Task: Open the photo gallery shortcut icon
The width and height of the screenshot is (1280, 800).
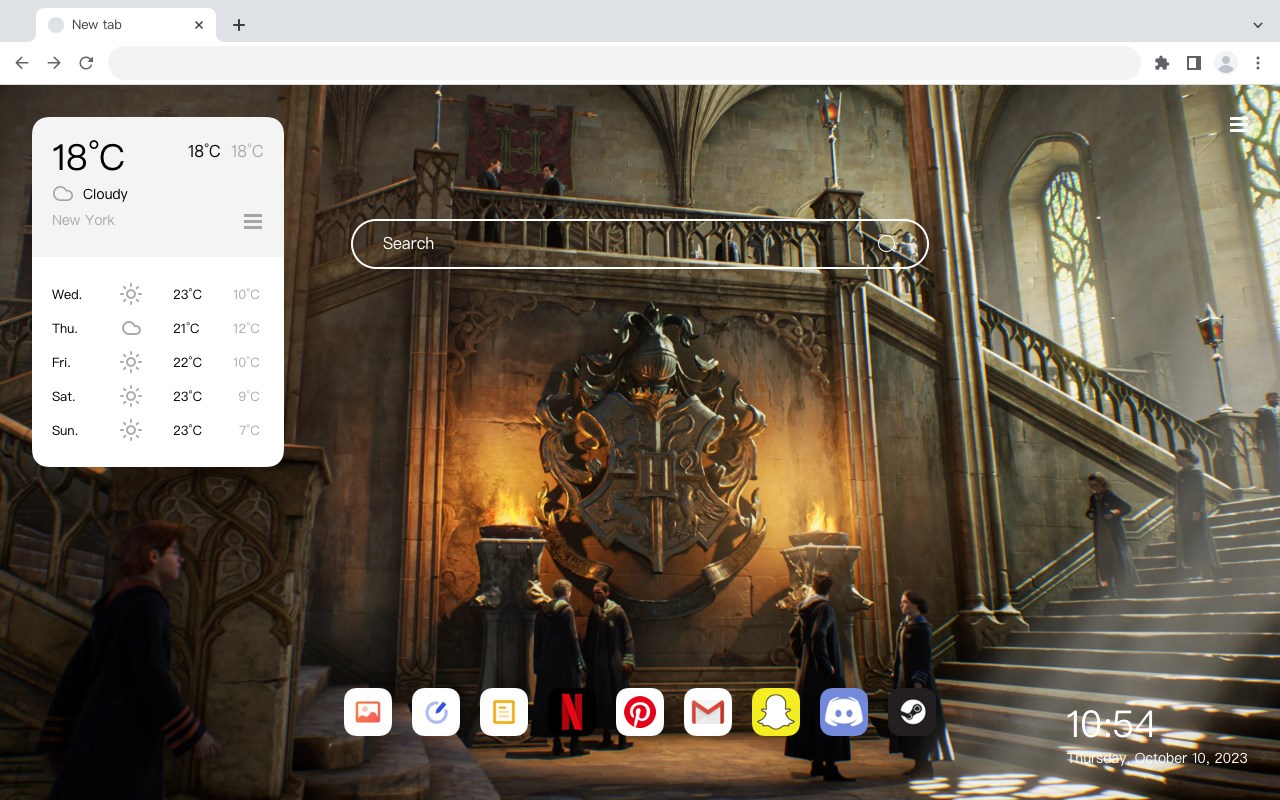Action: point(368,712)
